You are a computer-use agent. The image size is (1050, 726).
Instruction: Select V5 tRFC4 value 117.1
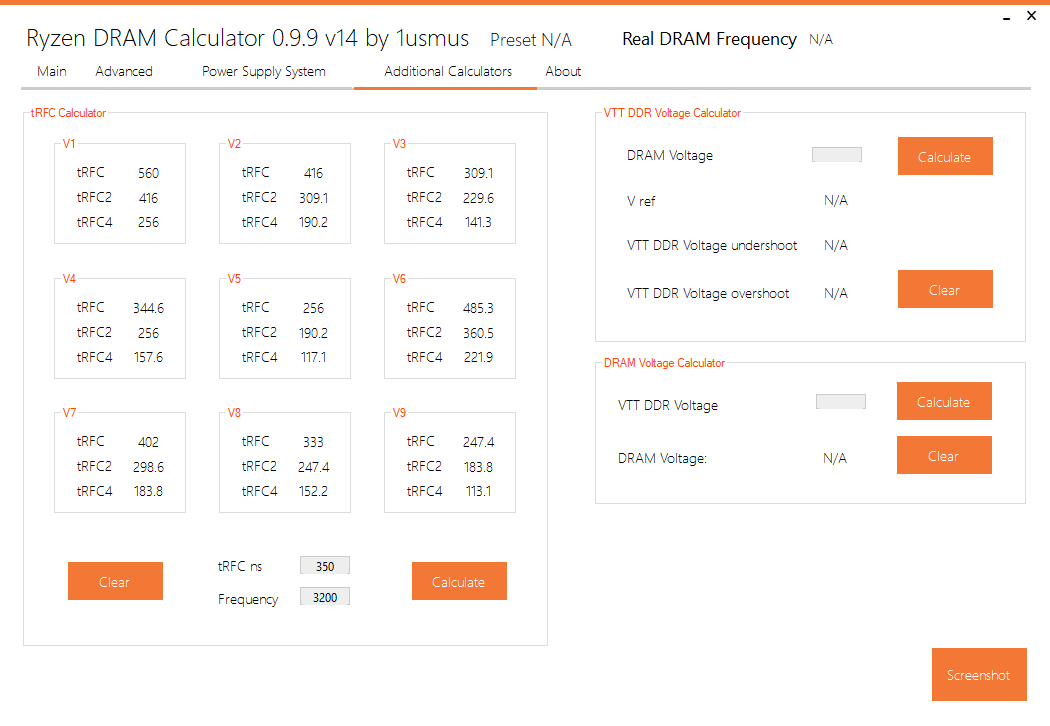[x=313, y=358]
